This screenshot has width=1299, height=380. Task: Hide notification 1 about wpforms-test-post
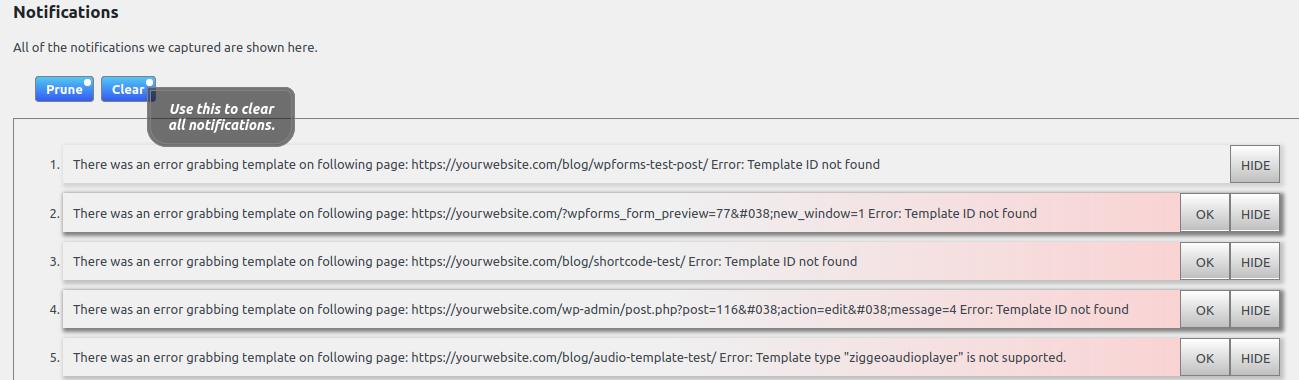(1255, 164)
